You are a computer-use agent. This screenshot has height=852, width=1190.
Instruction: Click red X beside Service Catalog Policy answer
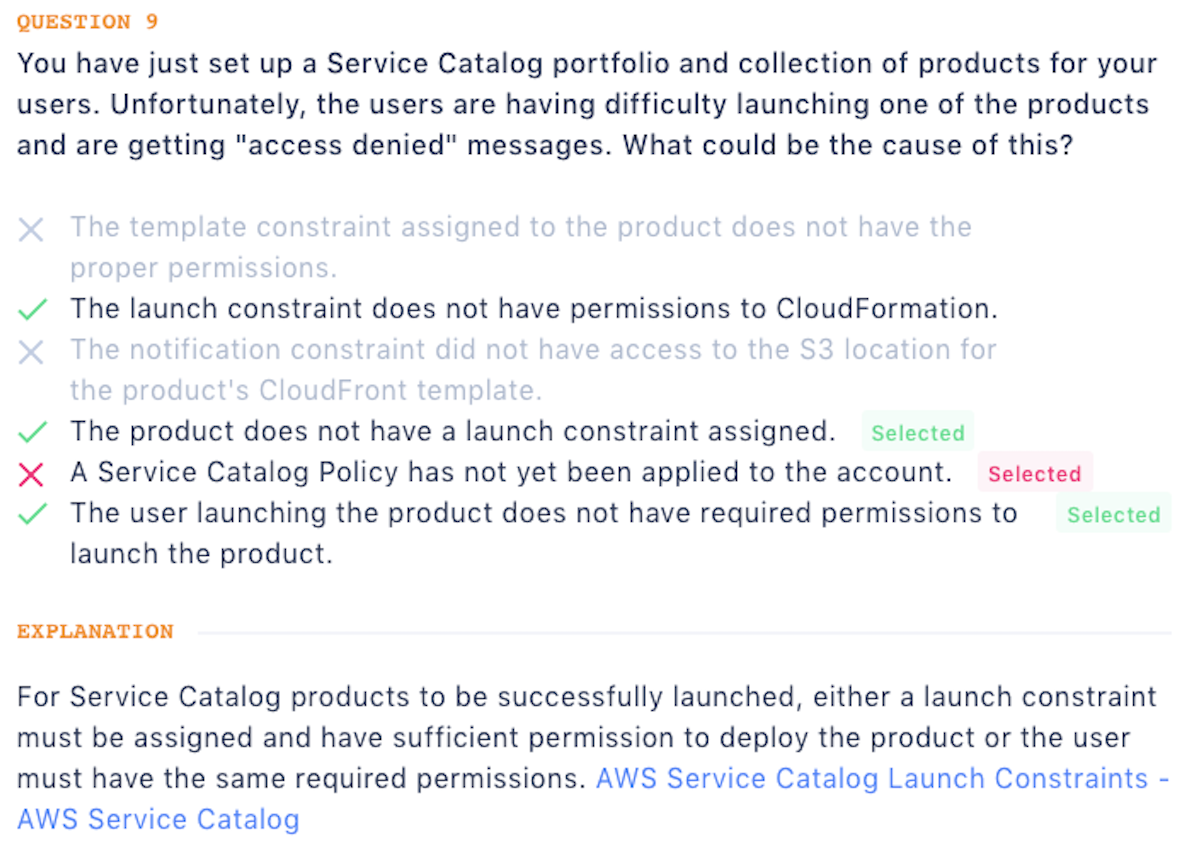(x=31, y=474)
